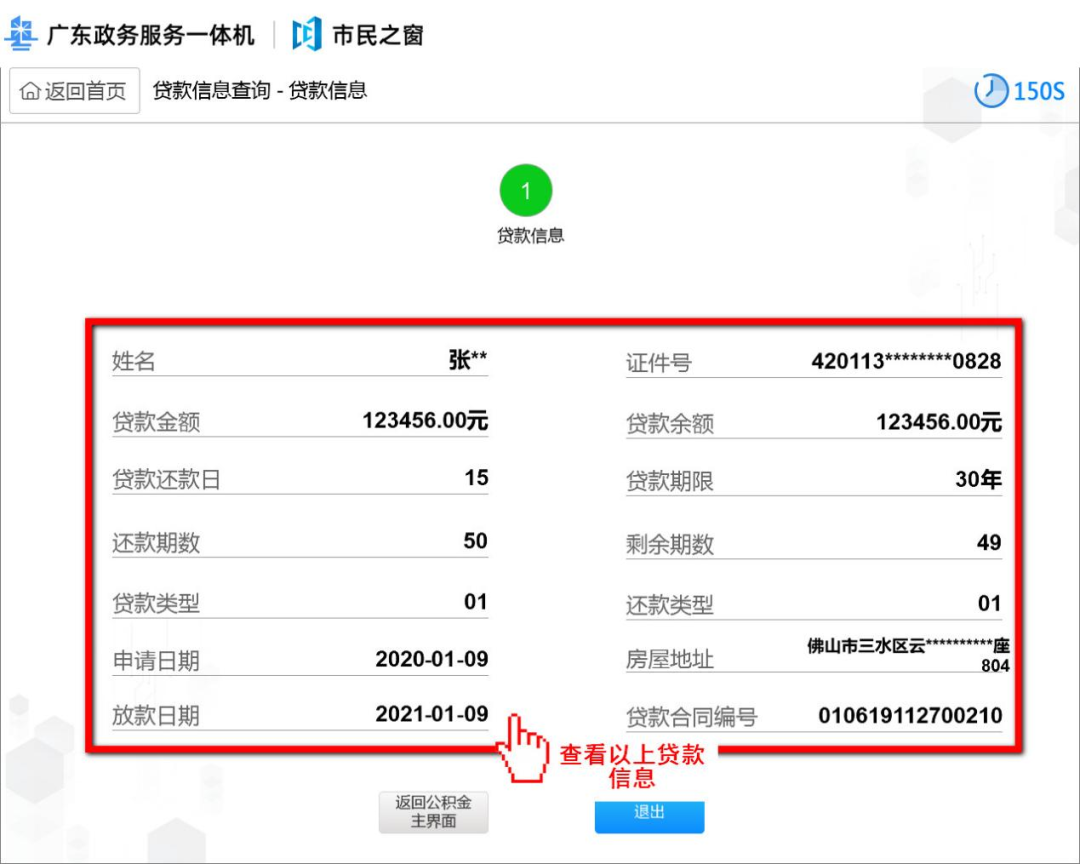Click the 还款期数 field label
Viewport: 1080px width, 864px height.
click(x=156, y=543)
